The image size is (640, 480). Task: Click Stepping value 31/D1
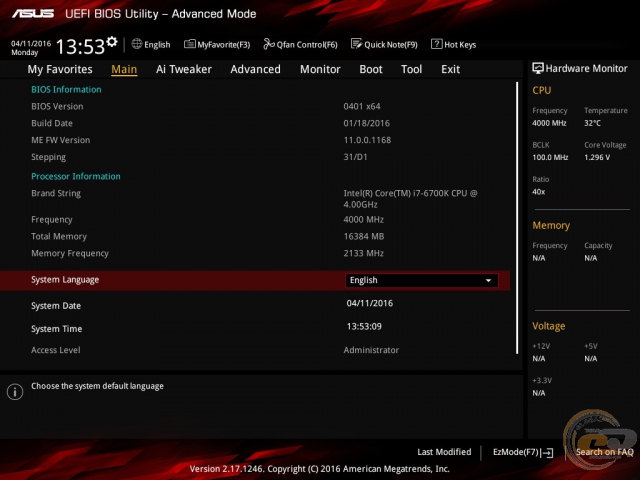356,157
